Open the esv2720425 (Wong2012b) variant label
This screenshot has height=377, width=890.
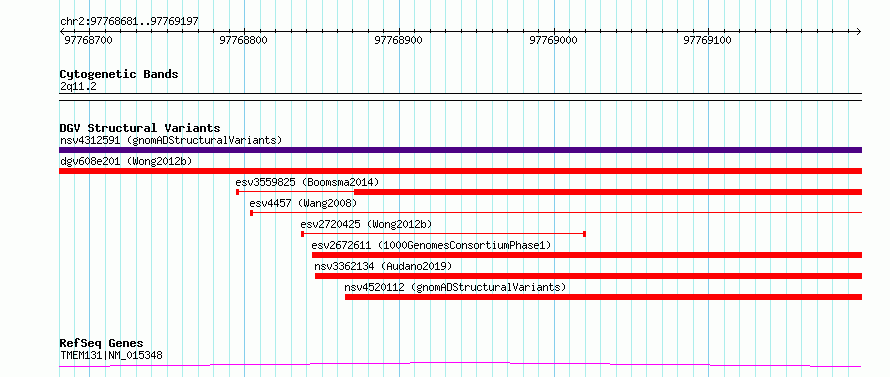(366, 224)
